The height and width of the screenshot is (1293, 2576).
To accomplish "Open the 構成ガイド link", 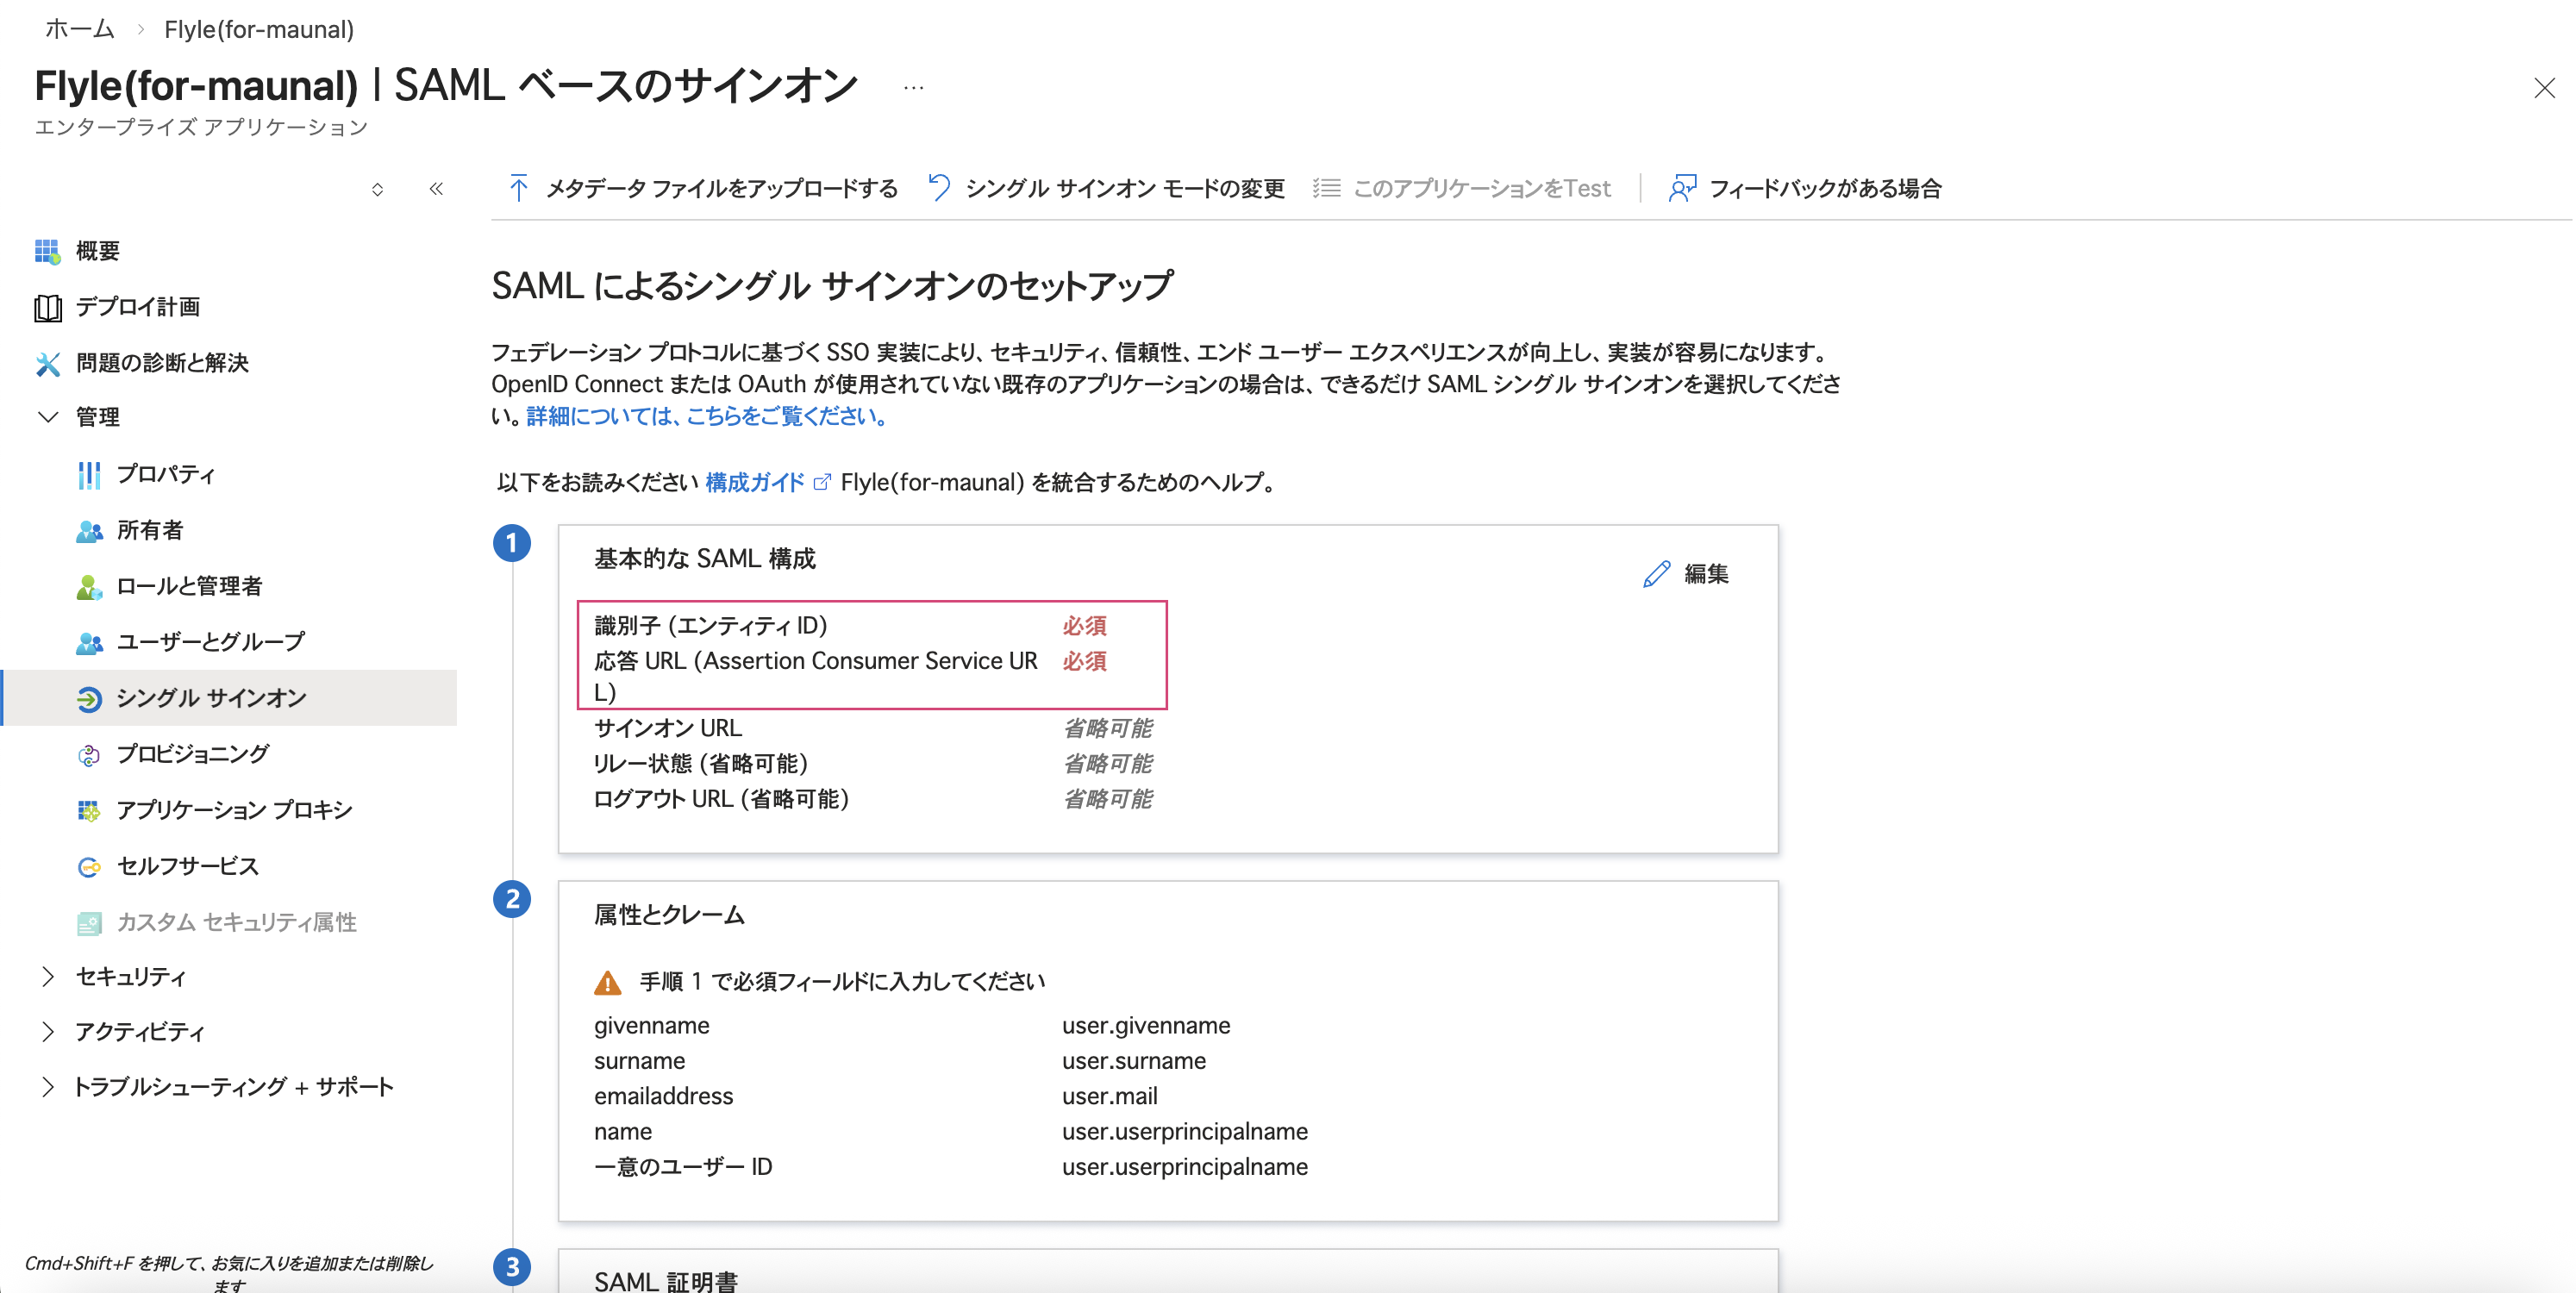I will click(755, 482).
